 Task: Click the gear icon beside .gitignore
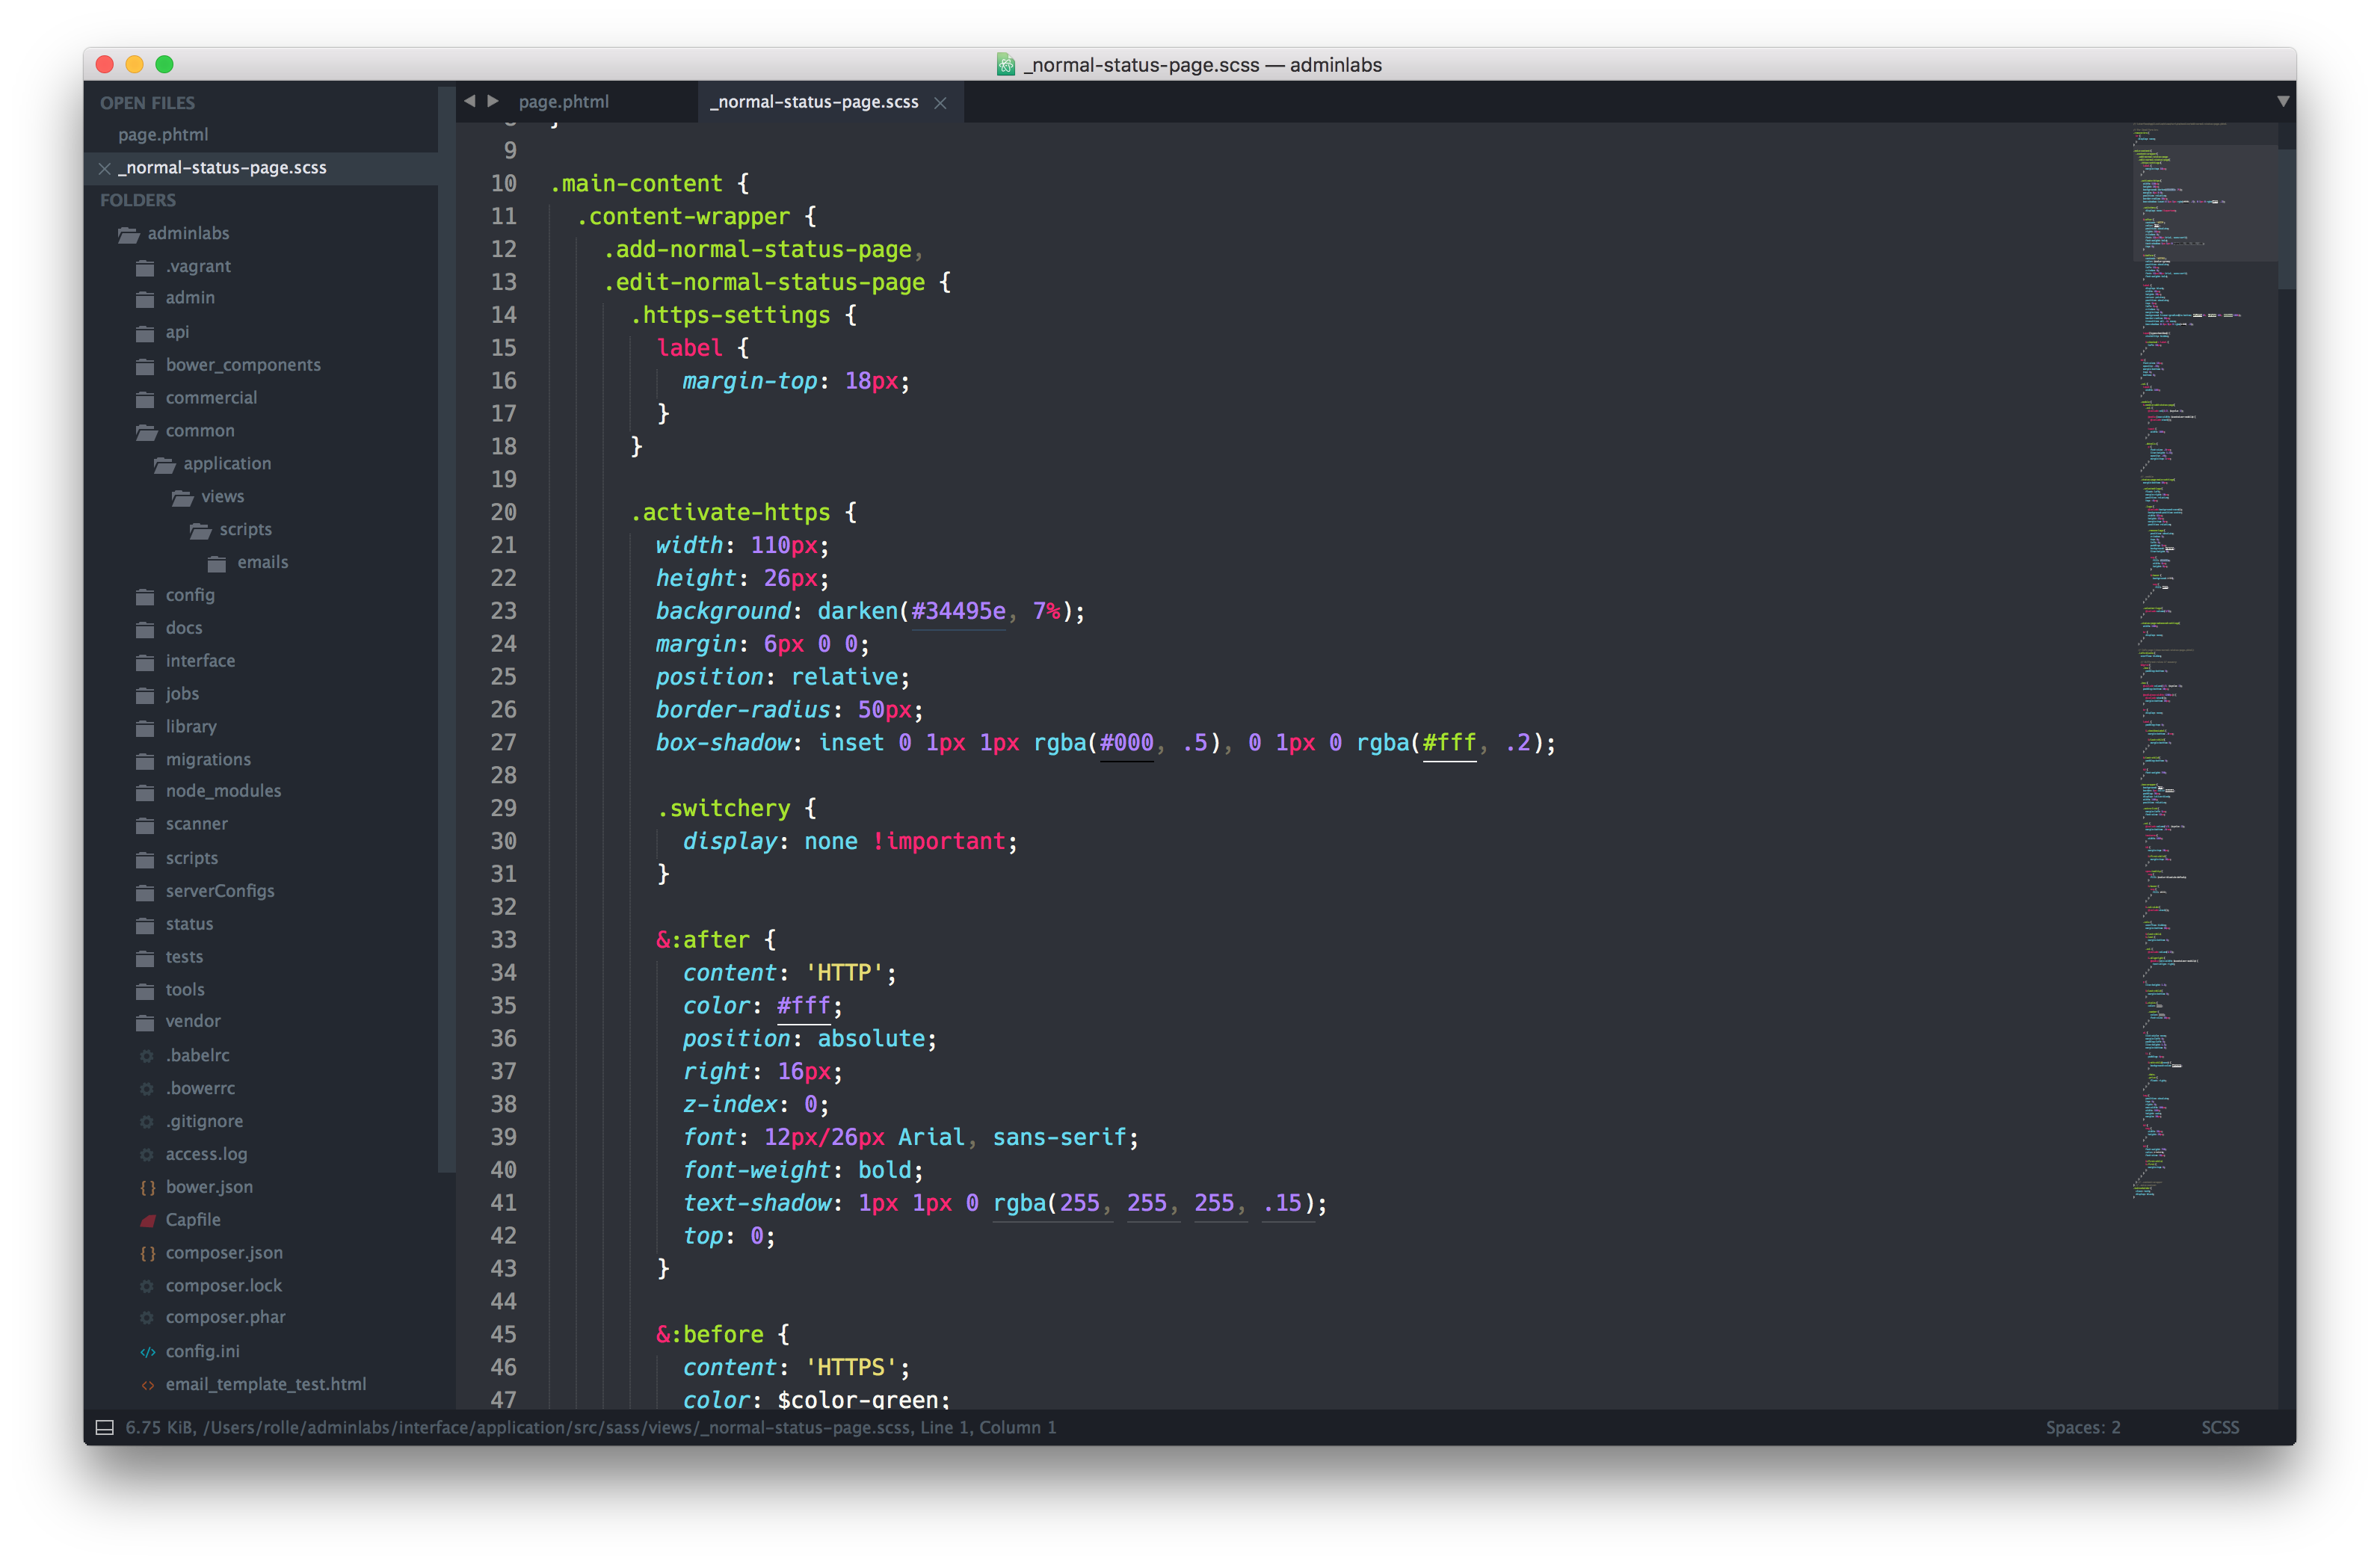(147, 1121)
